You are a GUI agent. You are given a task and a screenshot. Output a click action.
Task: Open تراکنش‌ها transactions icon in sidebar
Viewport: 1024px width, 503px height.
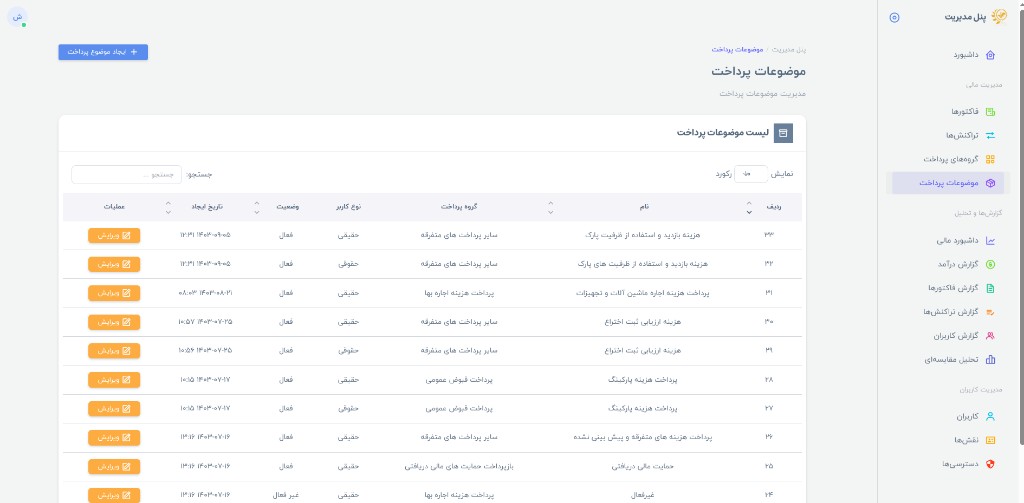click(990, 135)
